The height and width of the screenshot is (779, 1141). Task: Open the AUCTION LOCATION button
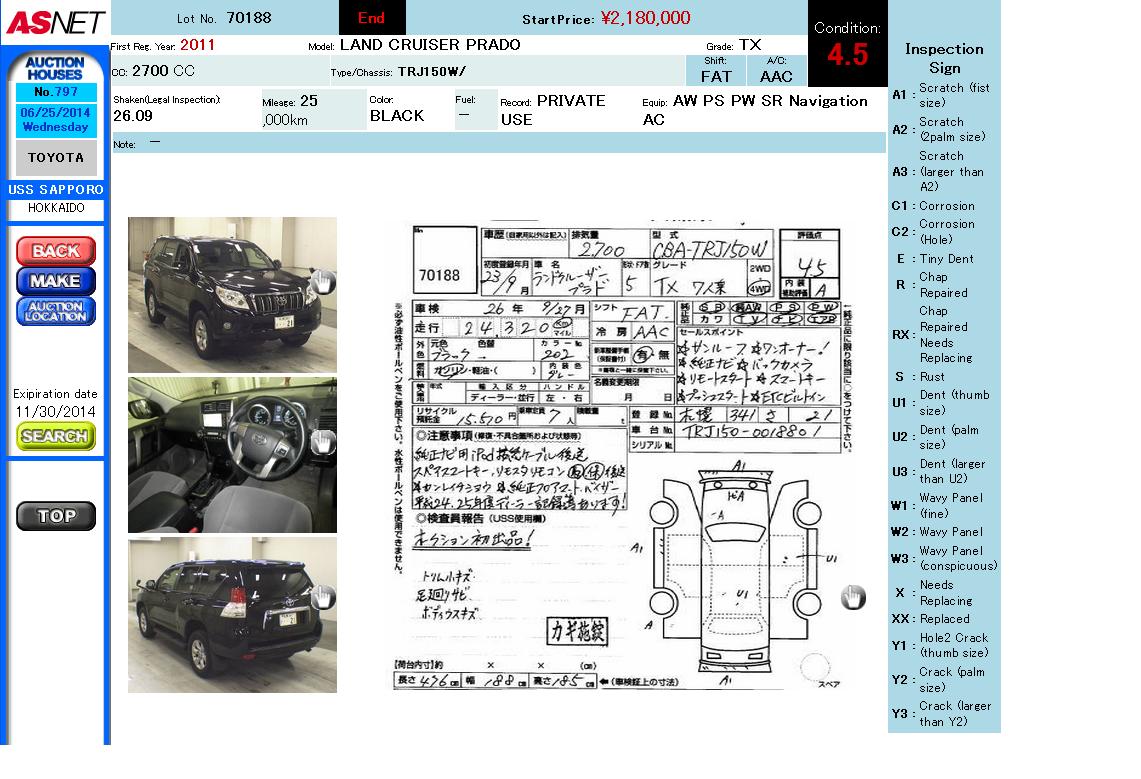[56, 311]
